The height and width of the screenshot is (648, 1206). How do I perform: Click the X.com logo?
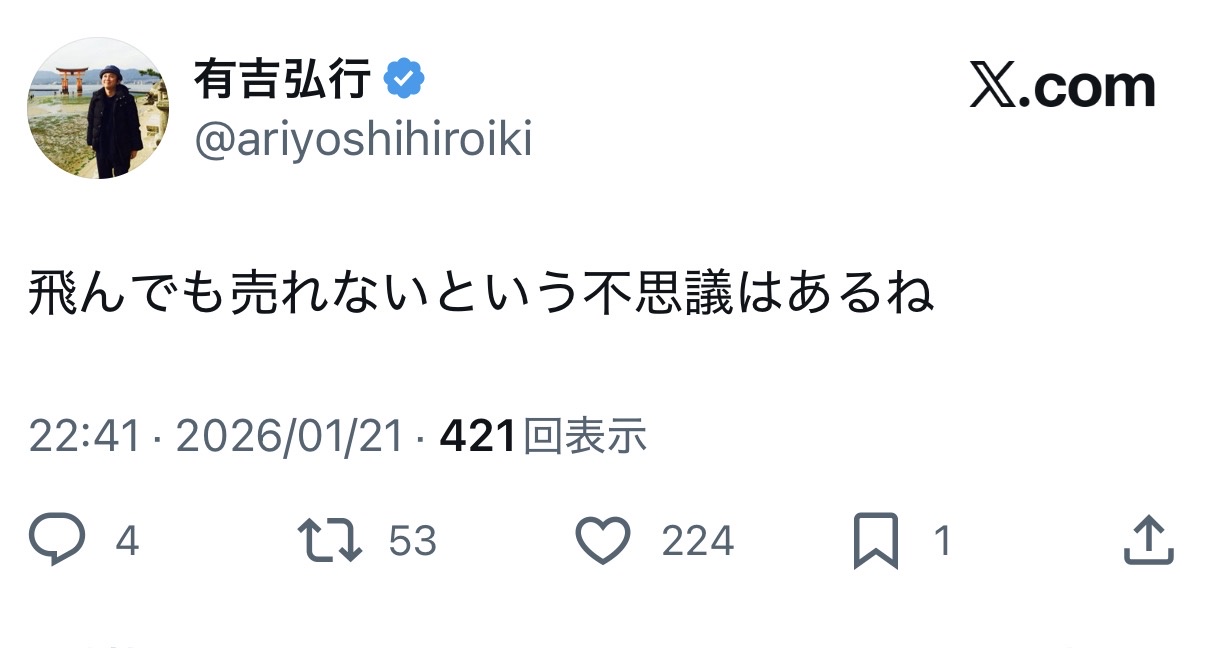point(1062,87)
